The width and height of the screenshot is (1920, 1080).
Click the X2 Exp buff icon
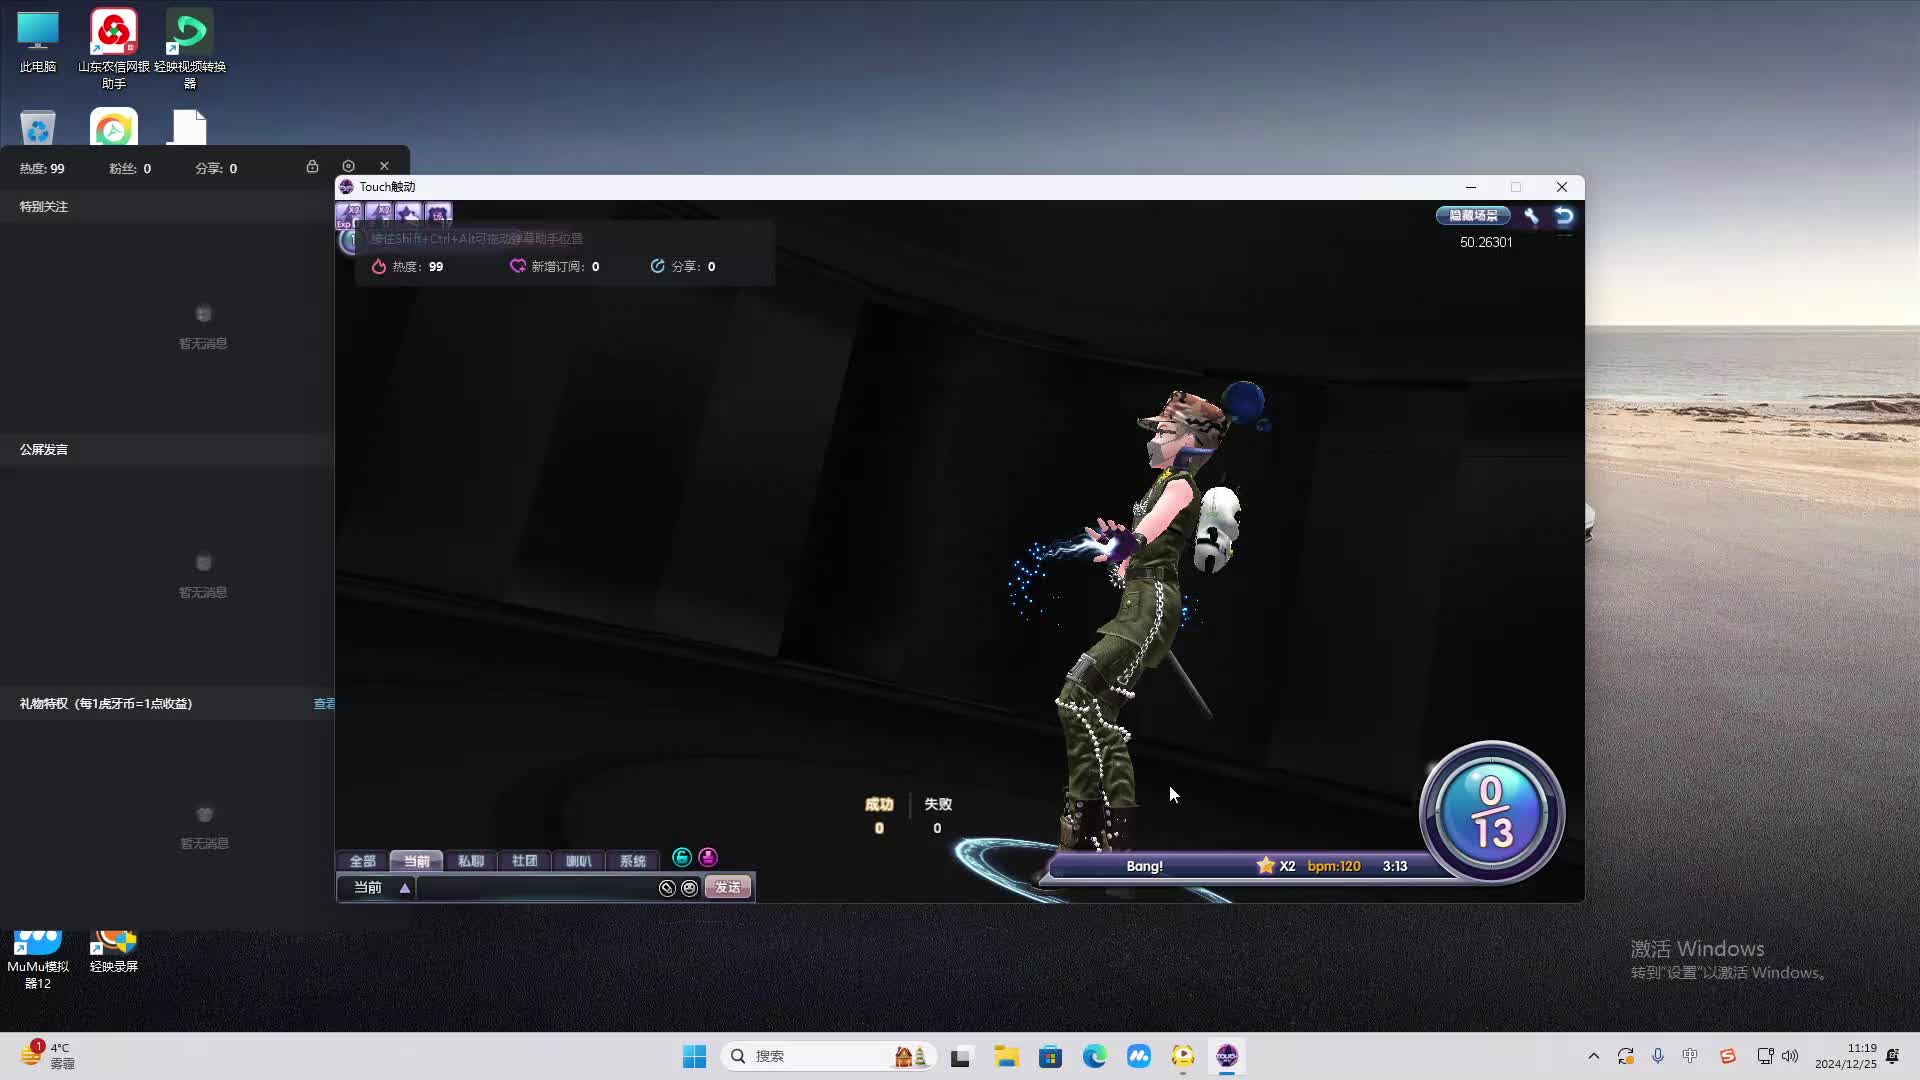coord(349,214)
